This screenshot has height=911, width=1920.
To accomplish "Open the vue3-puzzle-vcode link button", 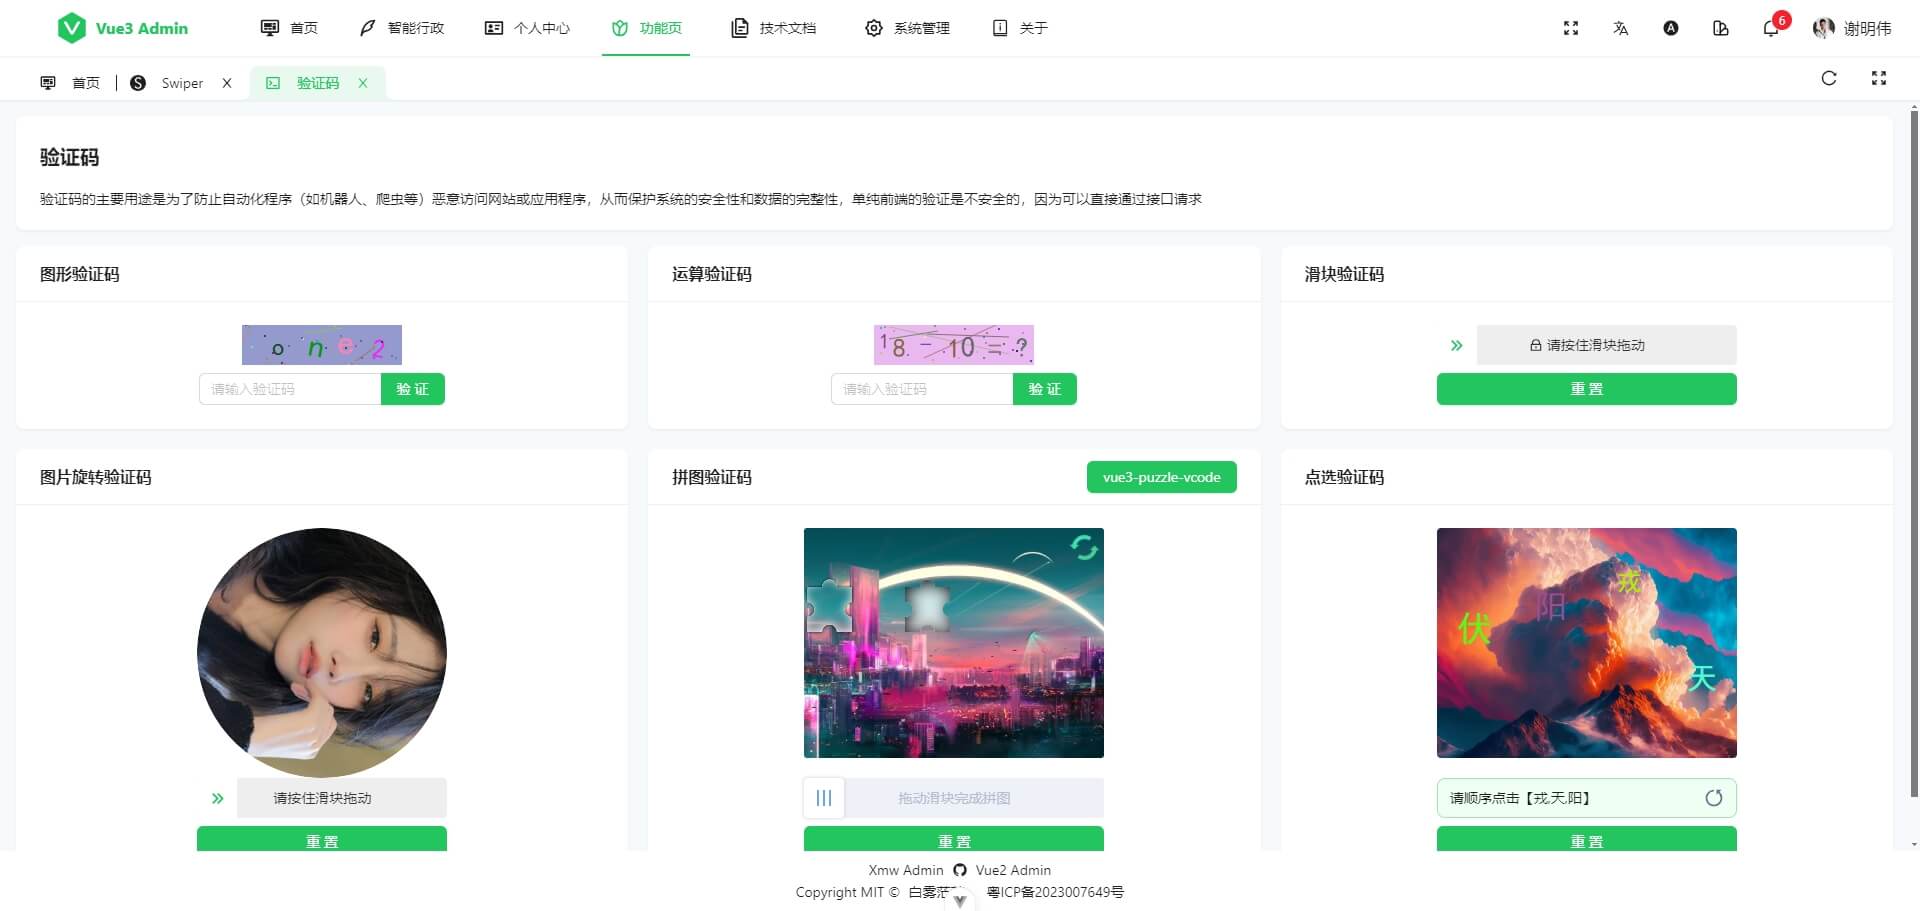I will click(1162, 477).
